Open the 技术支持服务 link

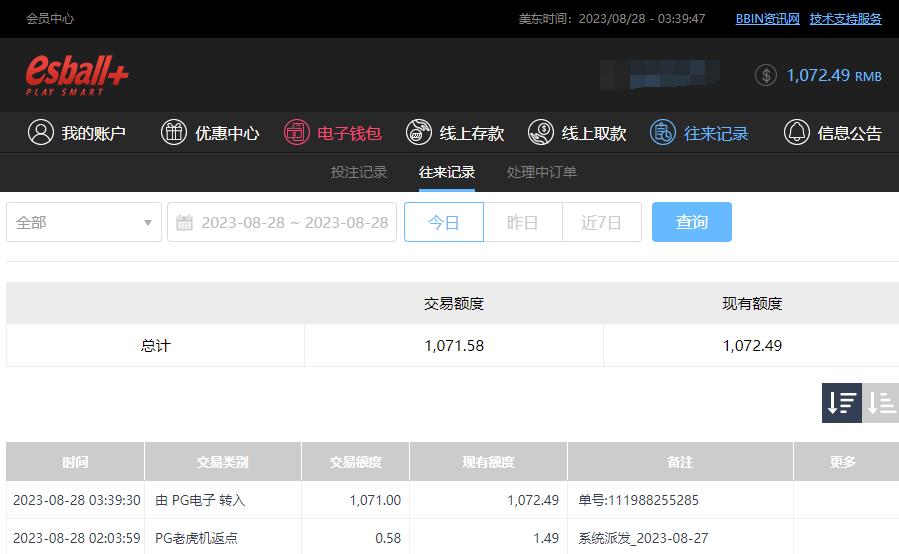click(846, 18)
